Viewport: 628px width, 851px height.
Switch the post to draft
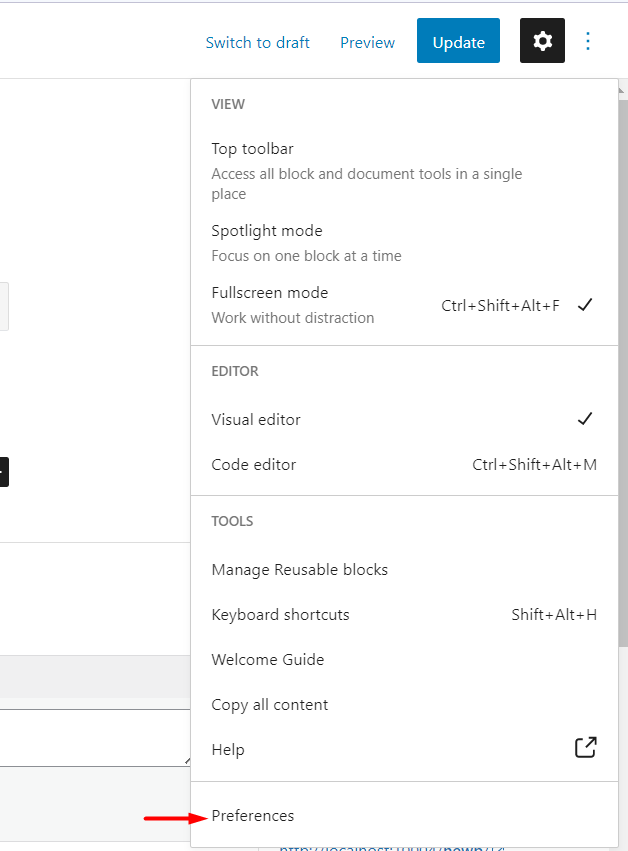click(x=257, y=42)
